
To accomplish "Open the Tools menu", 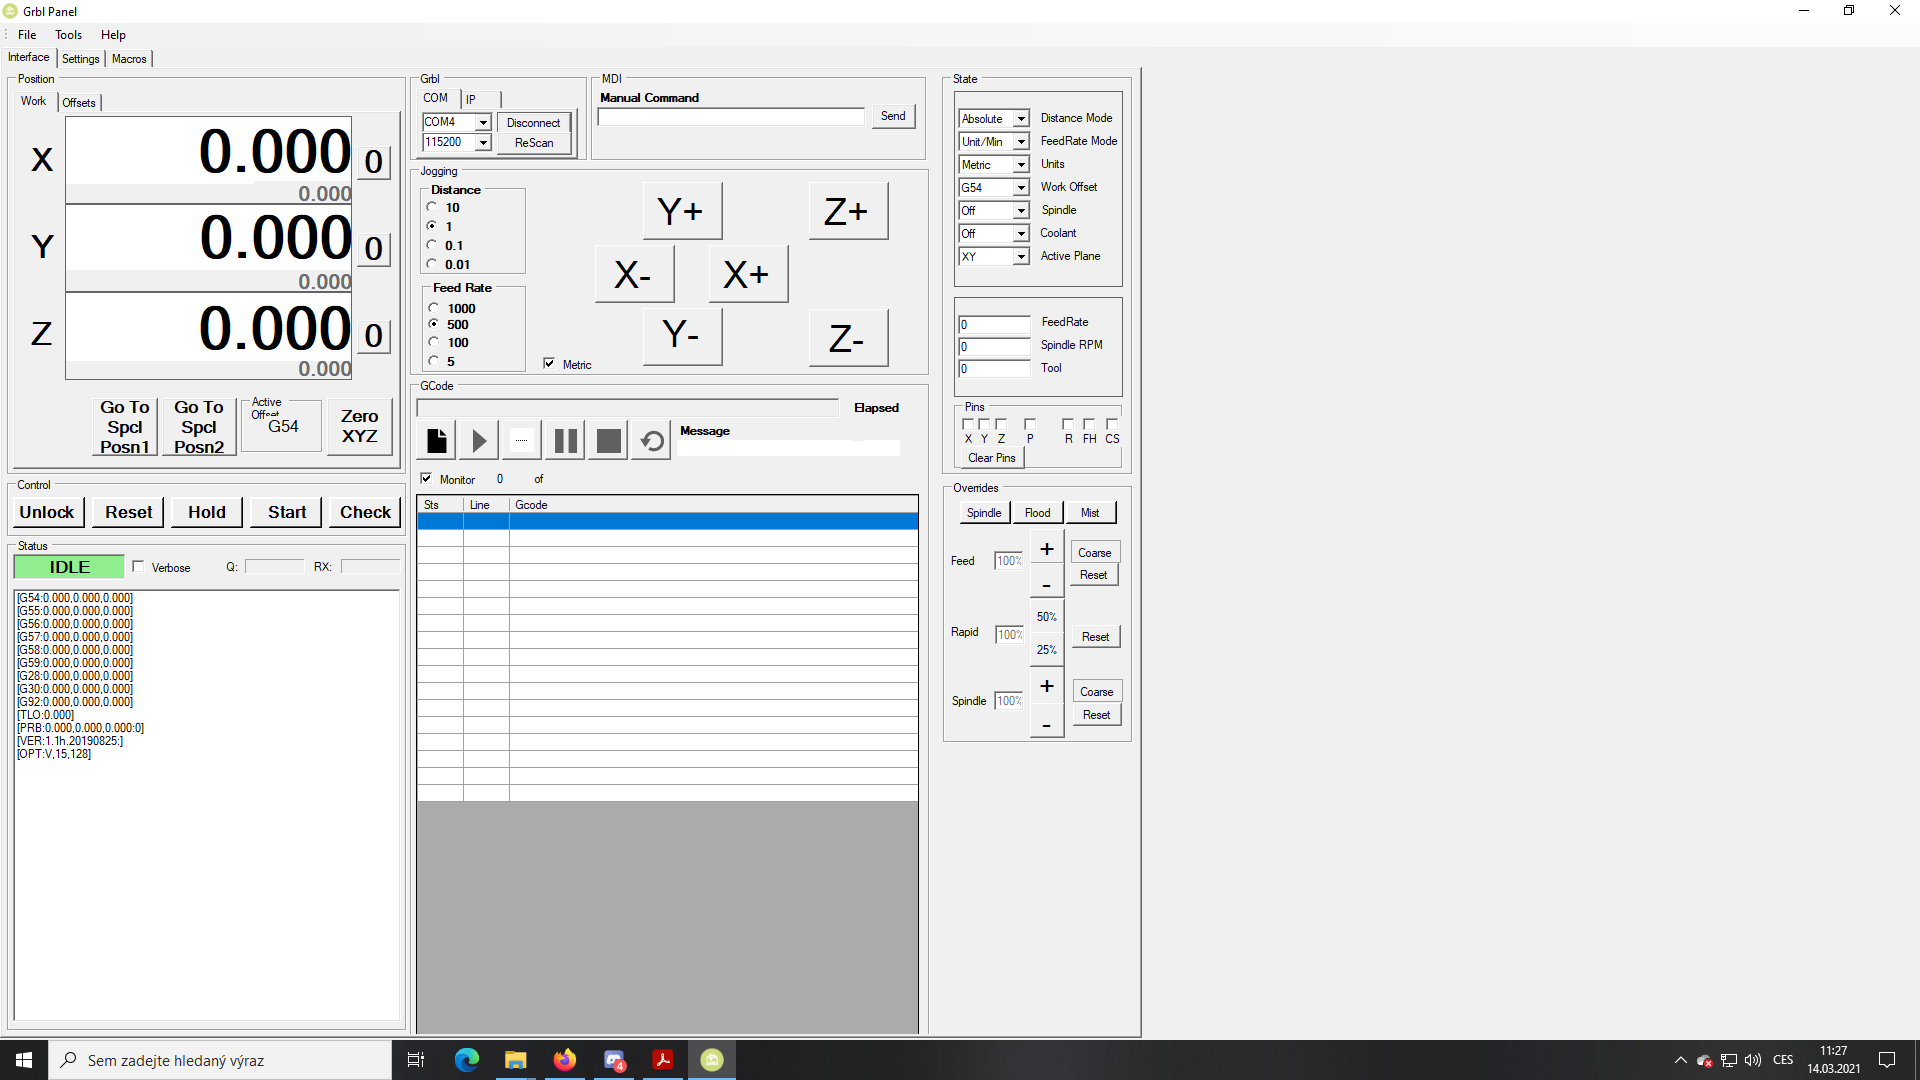I will (68, 35).
